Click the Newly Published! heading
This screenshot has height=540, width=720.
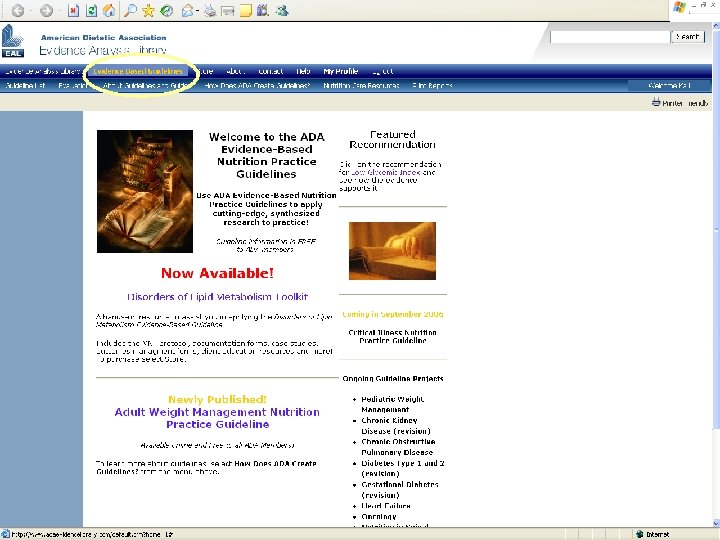point(217,399)
